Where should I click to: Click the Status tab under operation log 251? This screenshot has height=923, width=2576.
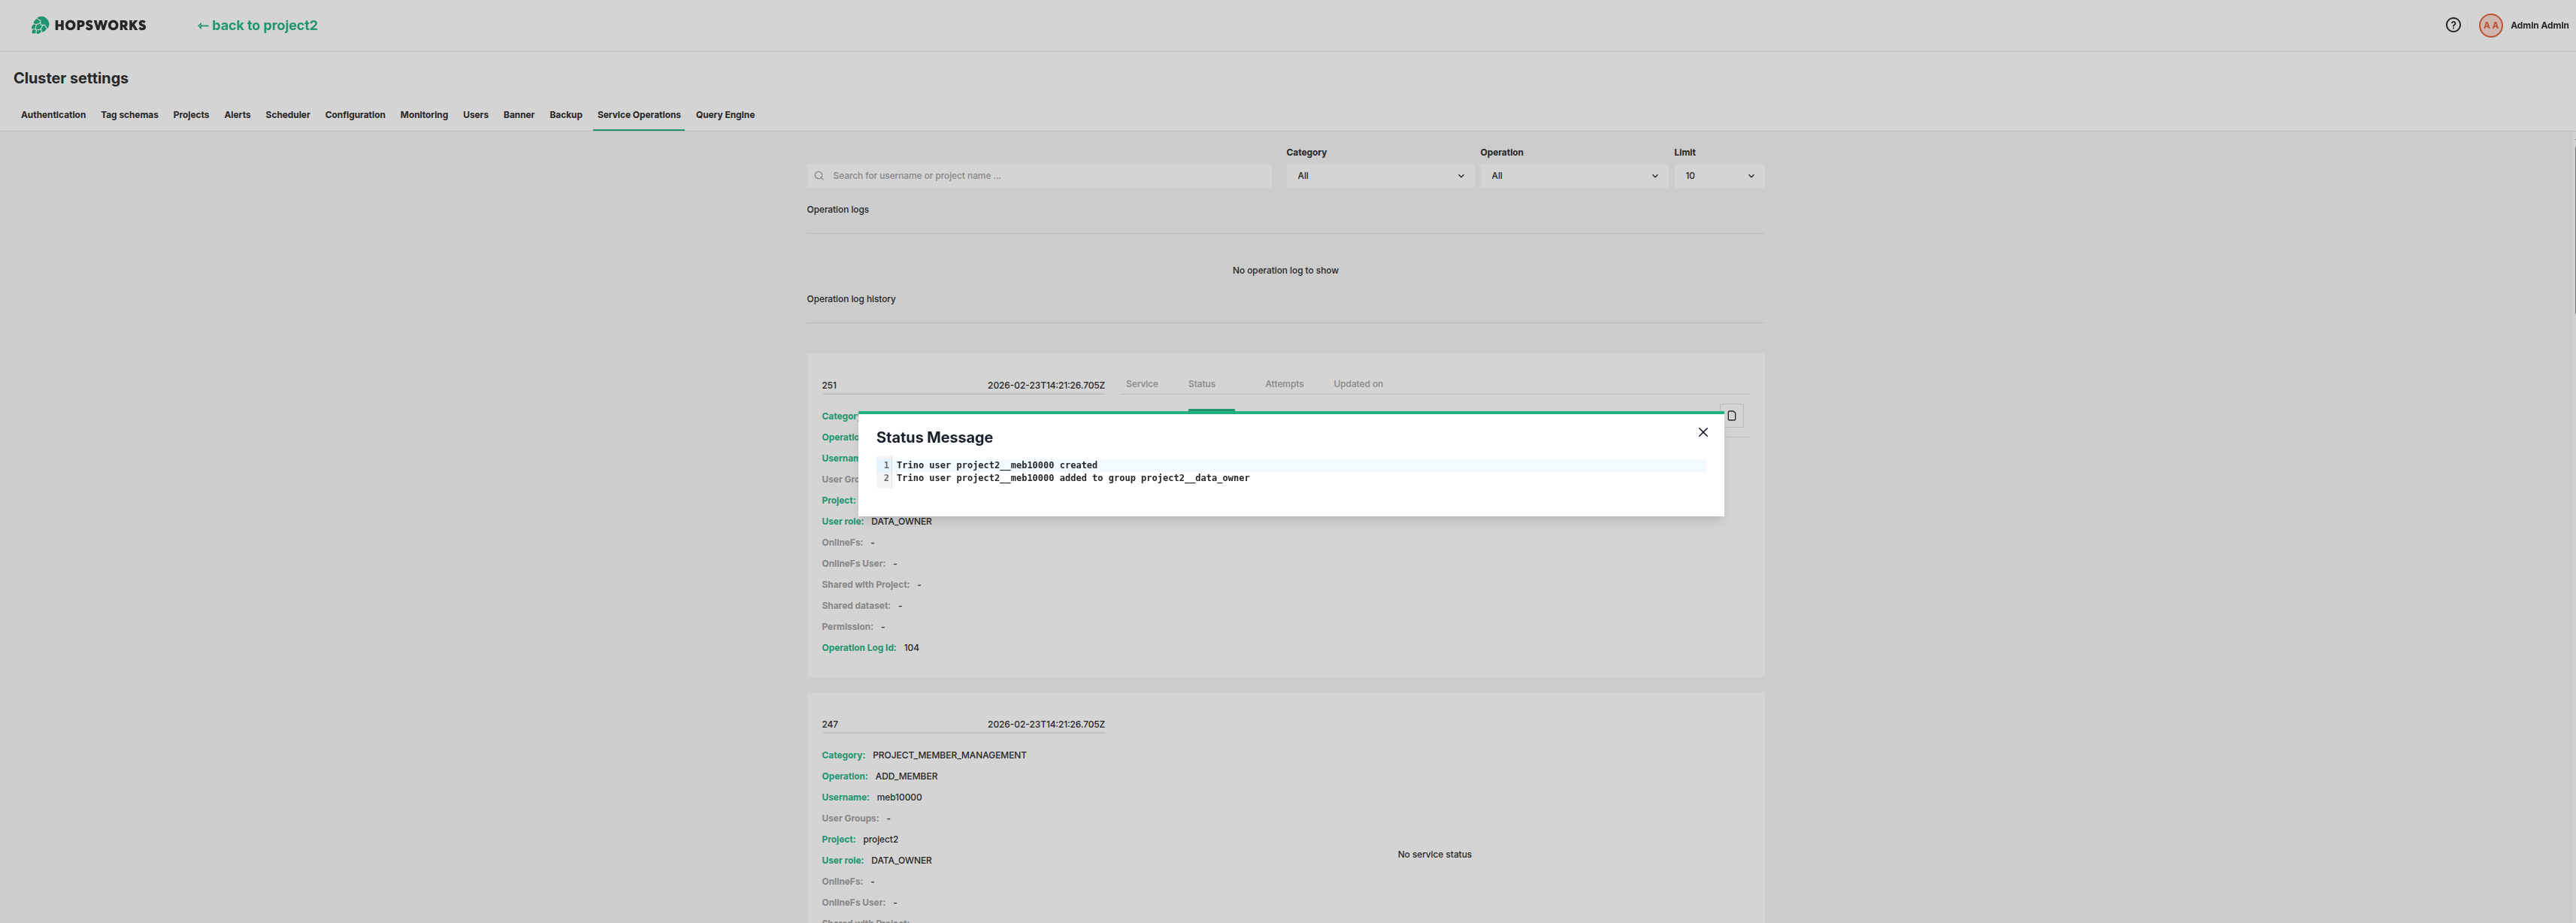point(1201,383)
